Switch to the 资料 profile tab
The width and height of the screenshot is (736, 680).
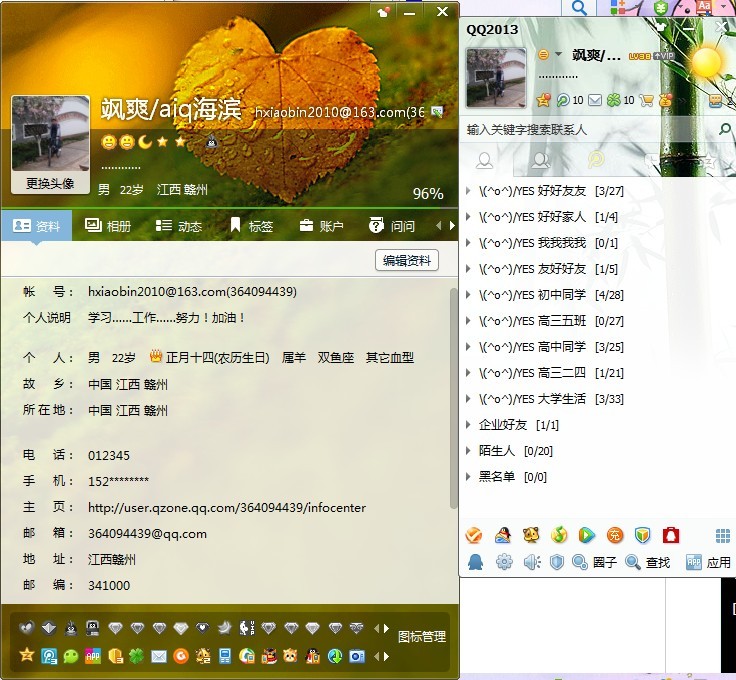pos(37,226)
